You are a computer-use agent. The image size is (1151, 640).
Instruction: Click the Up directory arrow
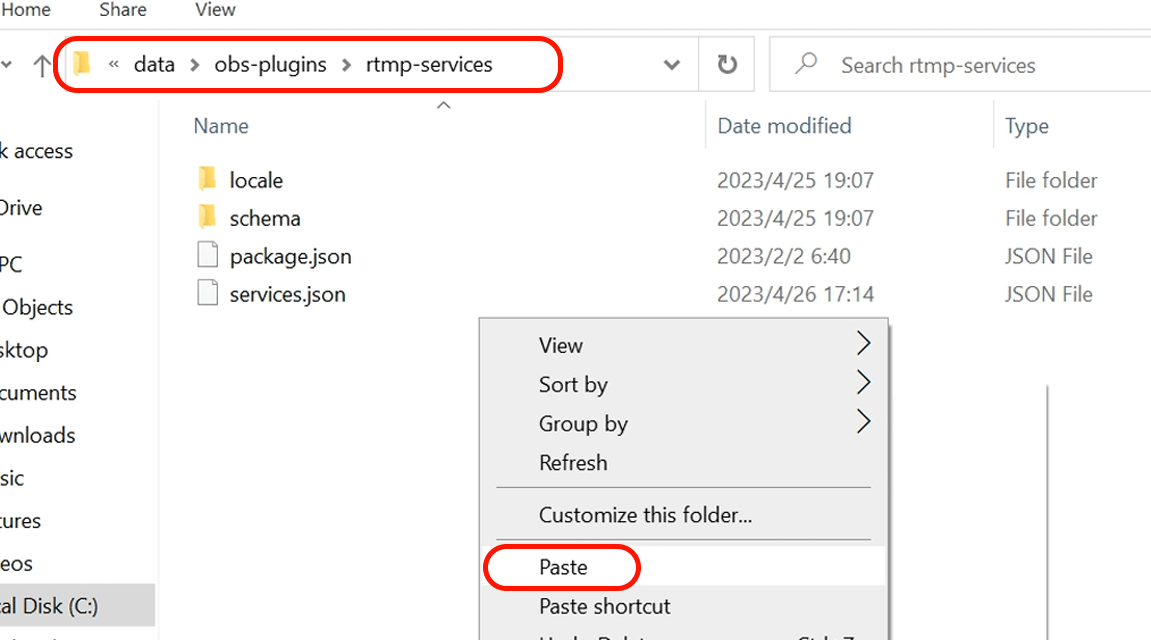tap(41, 66)
